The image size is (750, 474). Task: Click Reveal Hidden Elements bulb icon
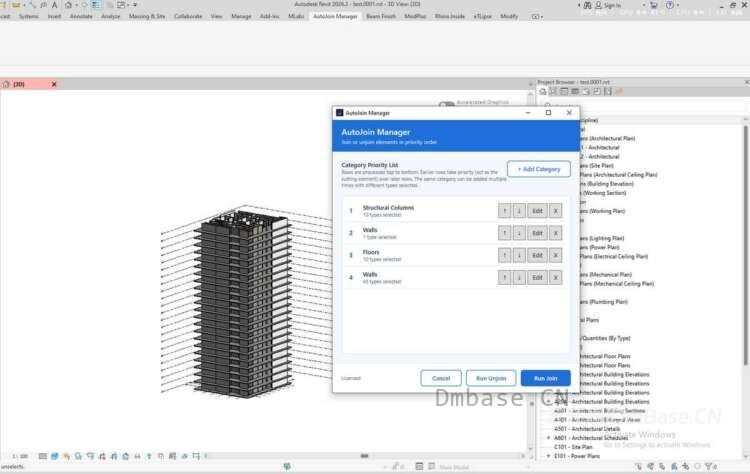(x=149, y=456)
